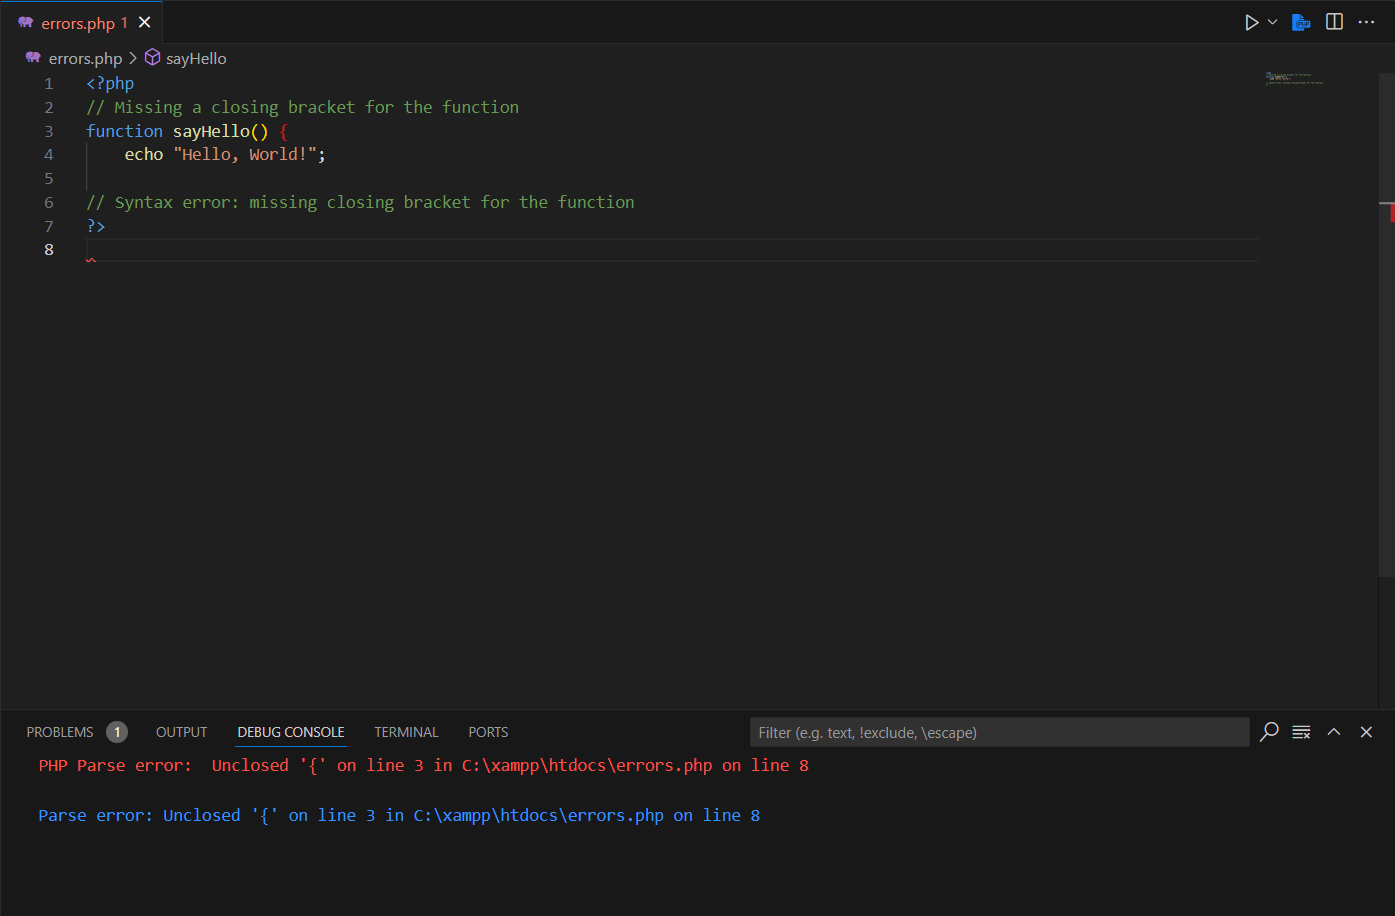Switch to the PROBLEMS panel tab
Screen dimensions: 1395x916
point(60,732)
